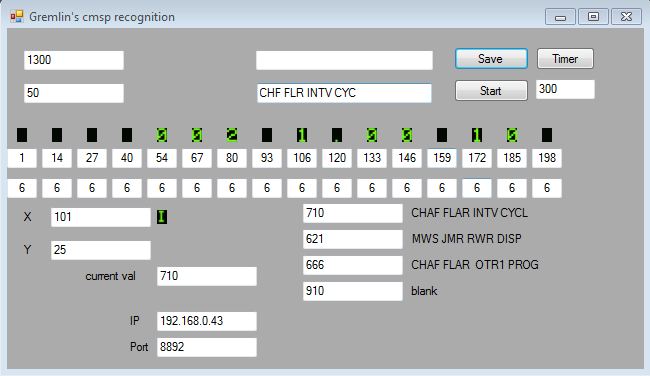This screenshot has height=376, width=650.
Task: Click the offset field showing 54
Action: [162, 158]
